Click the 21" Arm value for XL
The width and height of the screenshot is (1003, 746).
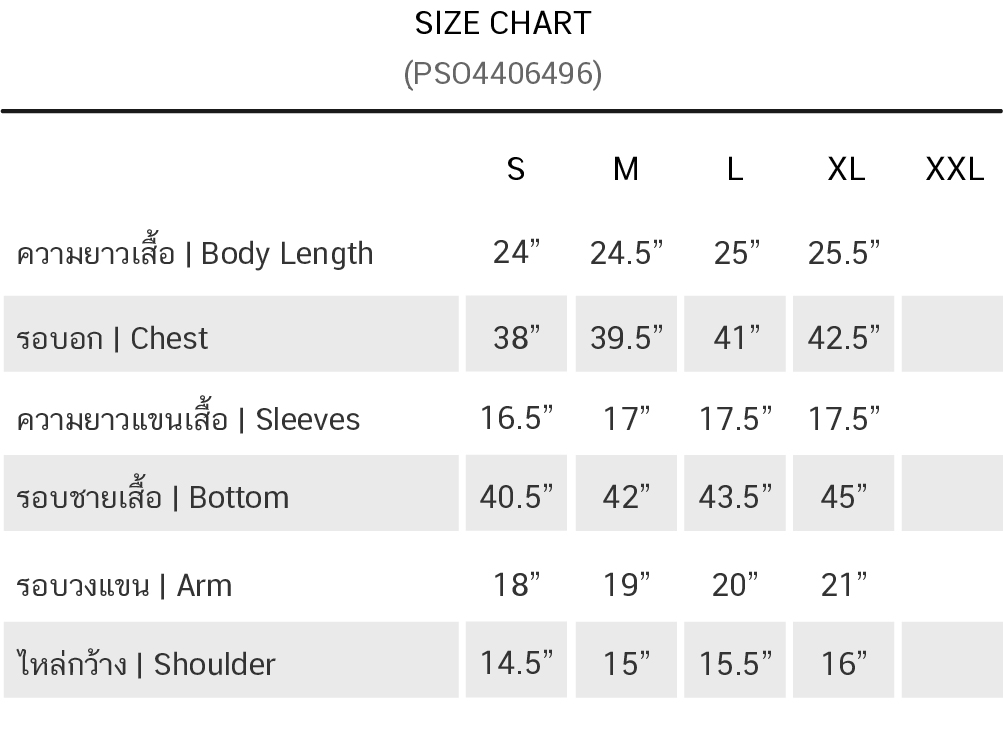click(844, 584)
